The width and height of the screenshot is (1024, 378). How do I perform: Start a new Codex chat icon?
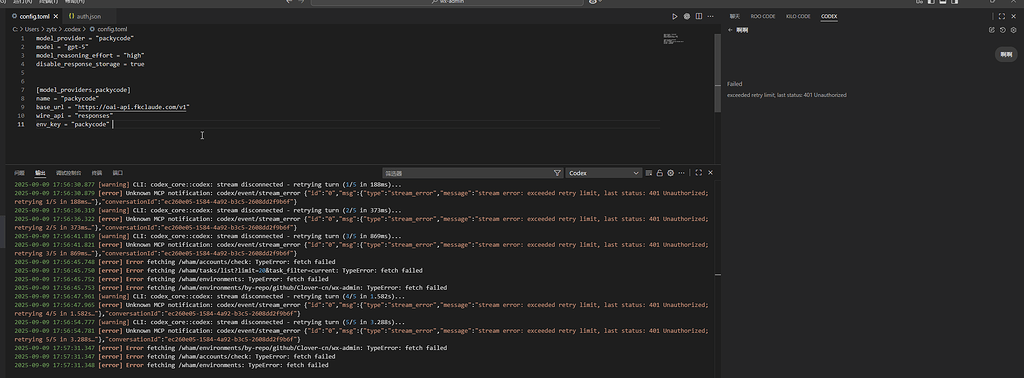[992, 30]
